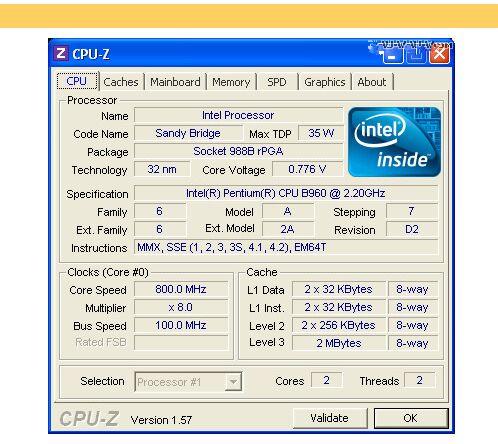Open the Mainboard tab
The image size is (498, 444).
pos(175,82)
